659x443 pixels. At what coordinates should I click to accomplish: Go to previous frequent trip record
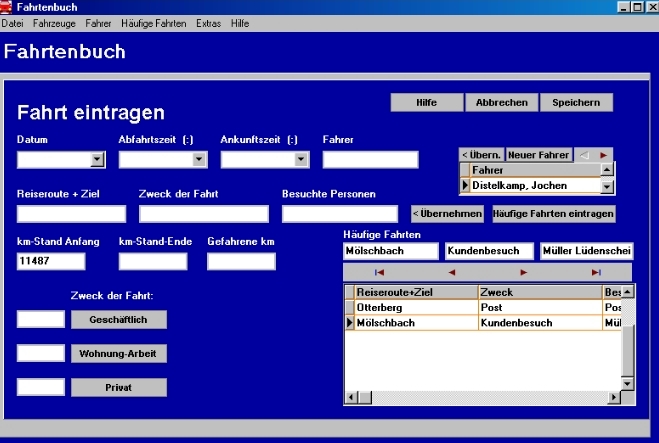451,272
